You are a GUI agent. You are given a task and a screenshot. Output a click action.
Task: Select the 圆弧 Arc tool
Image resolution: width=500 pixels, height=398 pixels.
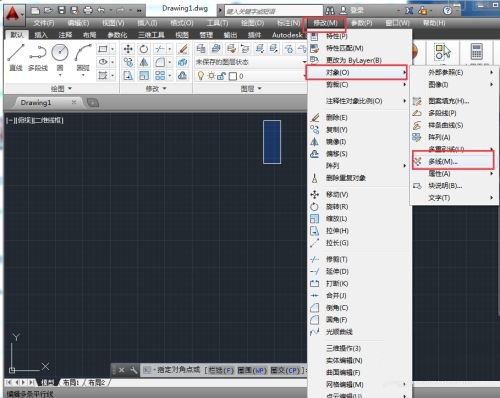point(83,57)
